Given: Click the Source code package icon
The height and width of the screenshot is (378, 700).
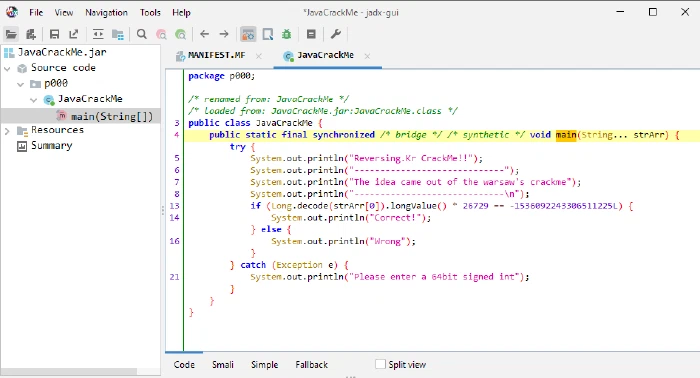Looking at the screenshot, I should (22, 68).
